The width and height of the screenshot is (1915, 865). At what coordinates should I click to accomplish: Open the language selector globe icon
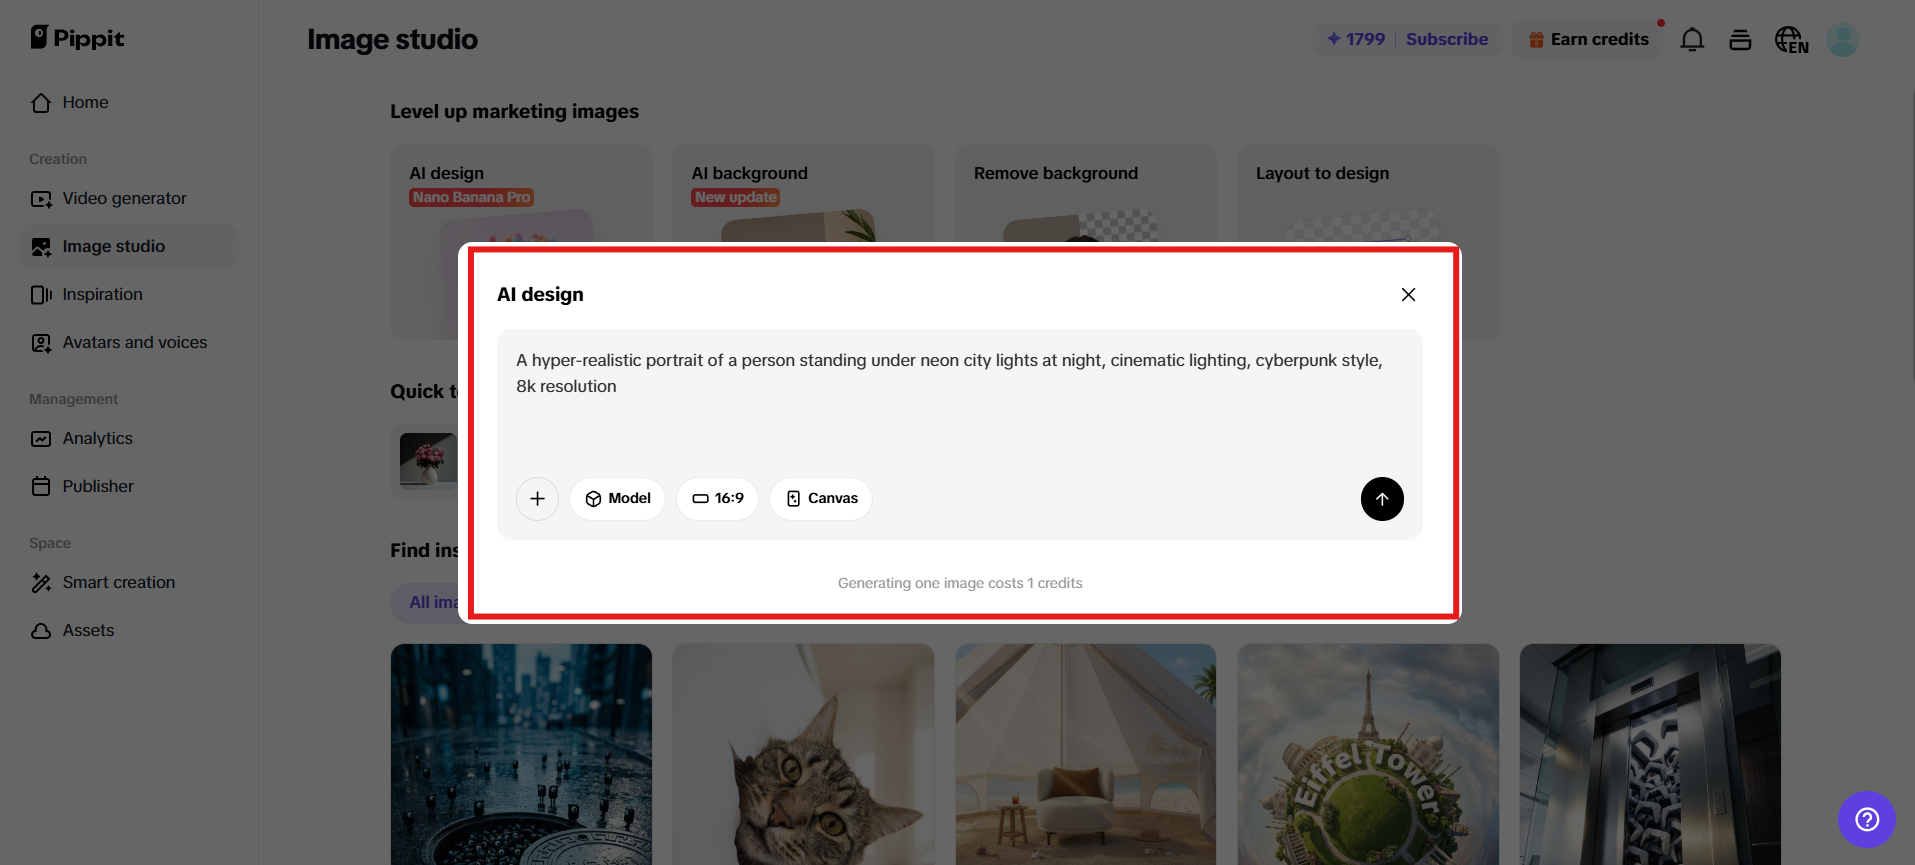click(x=1791, y=40)
